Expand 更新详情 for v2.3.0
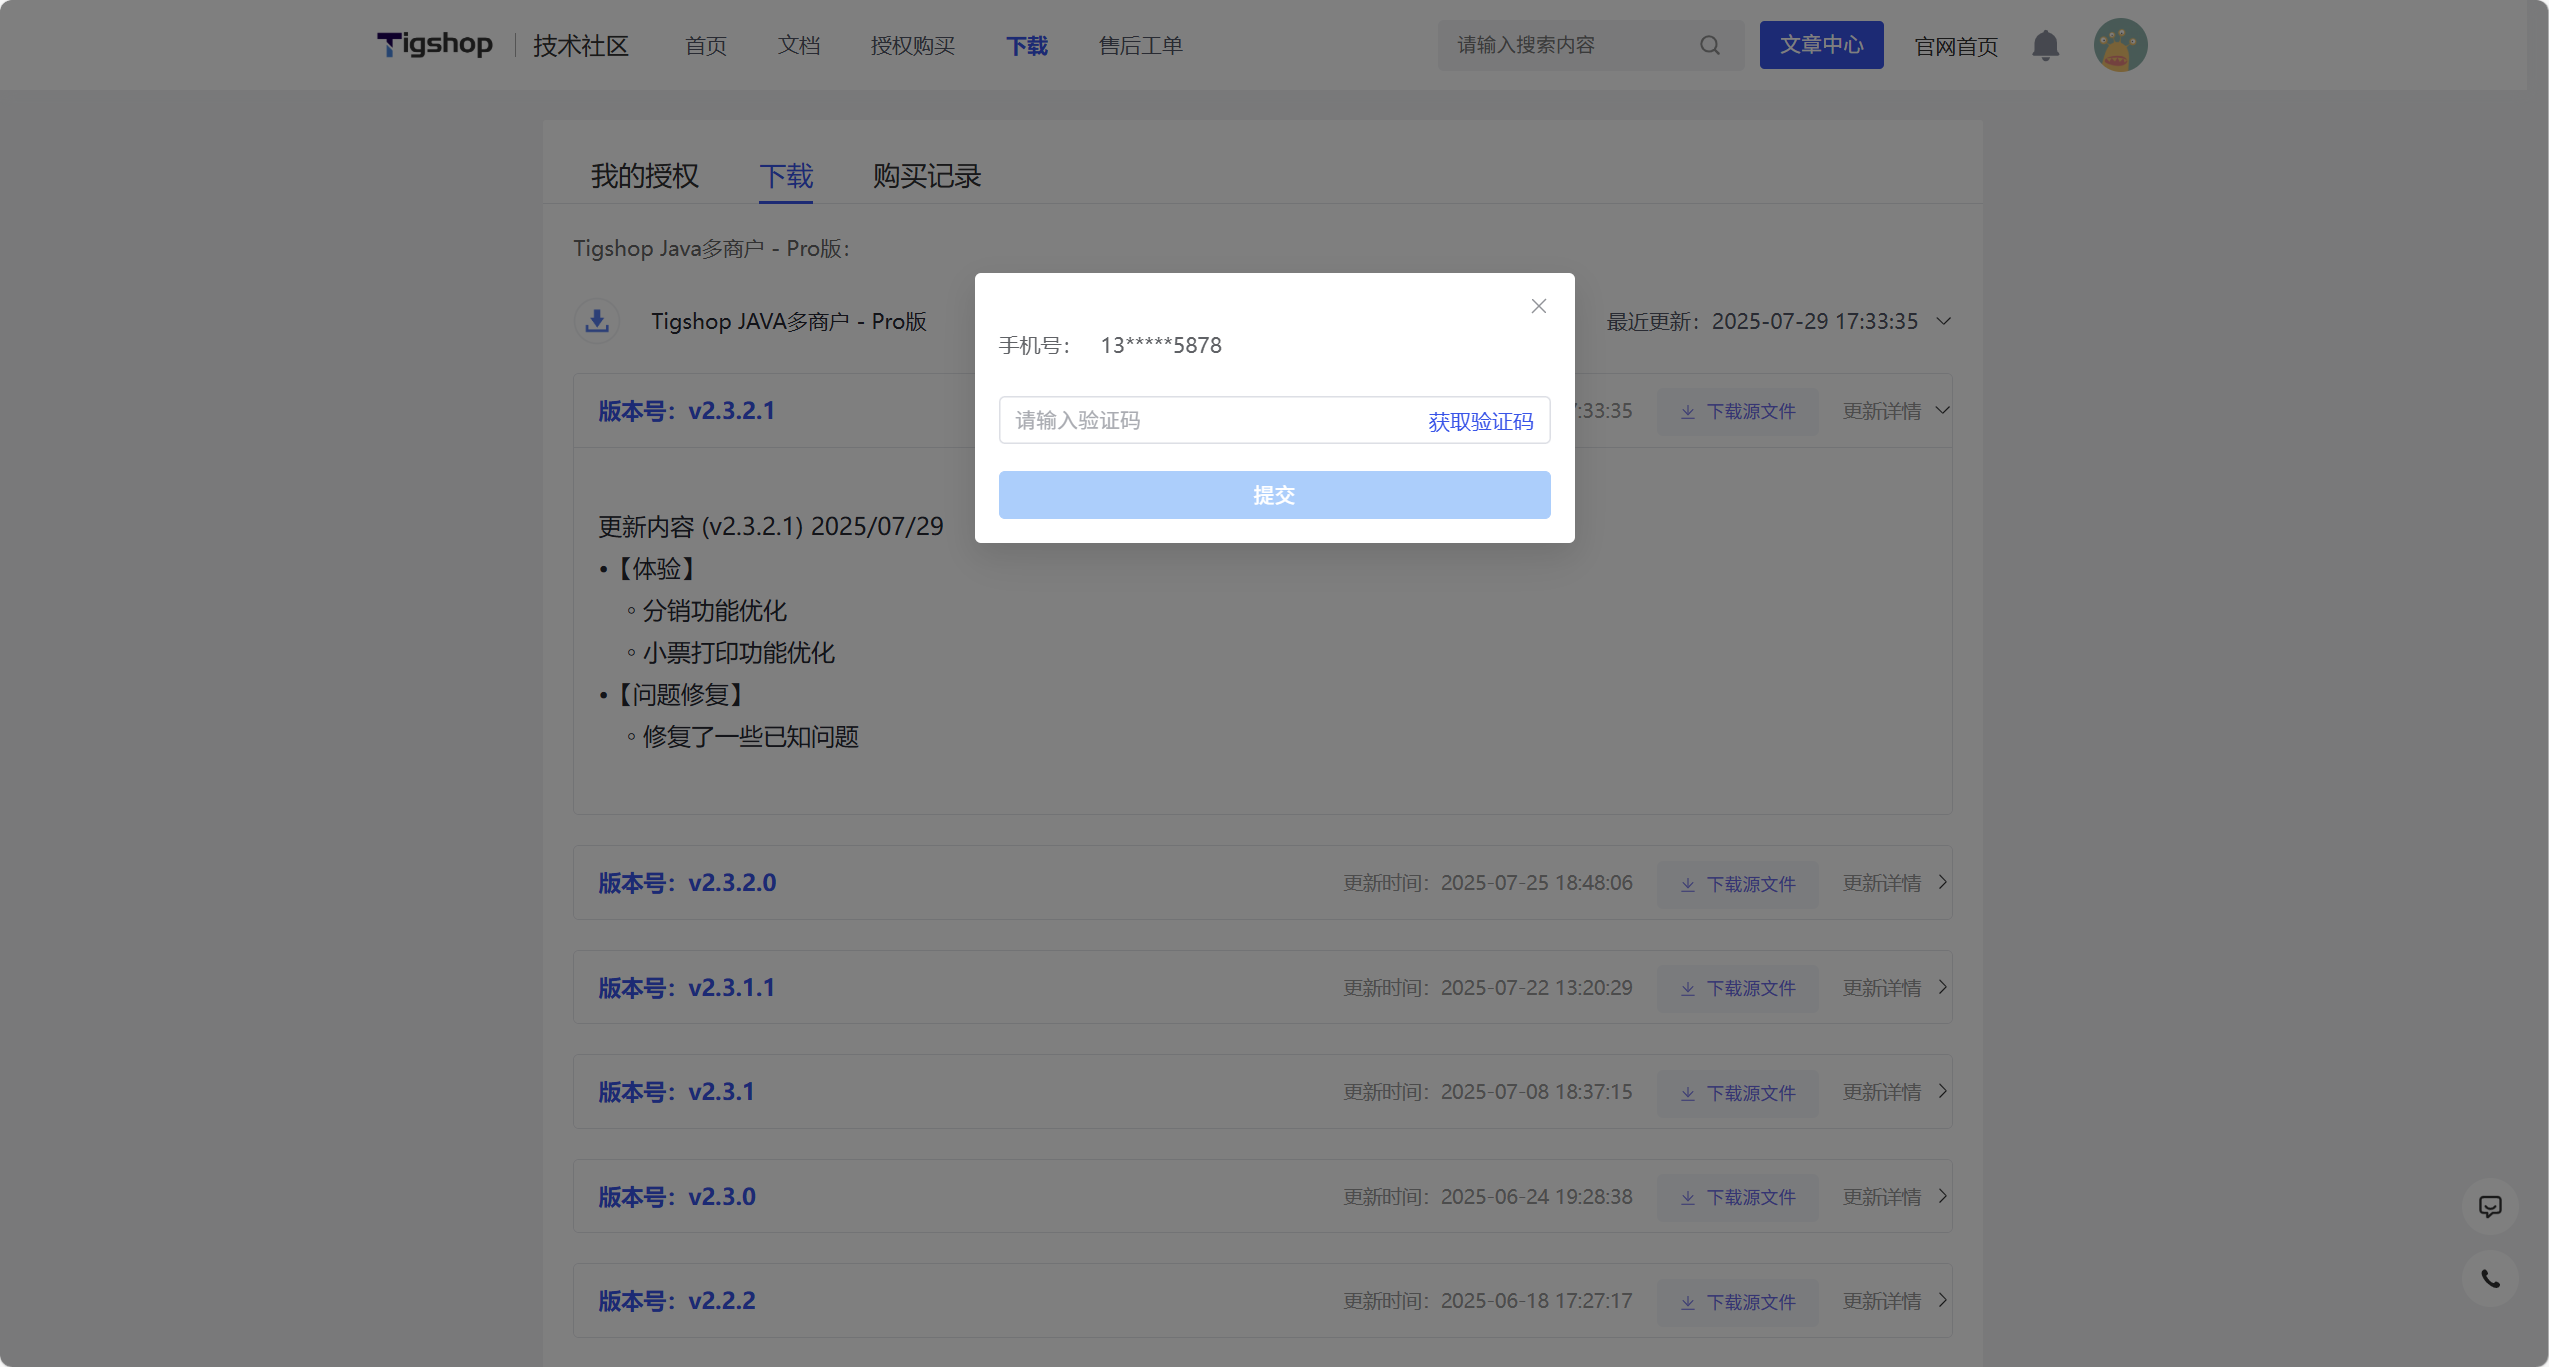The height and width of the screenshot is (1367, 2549). point(1896,1197)
